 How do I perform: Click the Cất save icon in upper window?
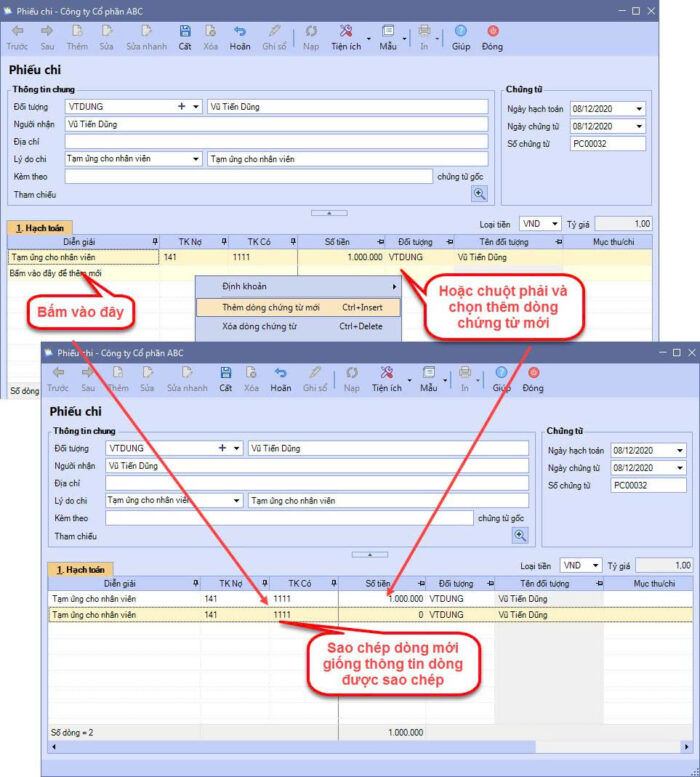tap(185, 37)
